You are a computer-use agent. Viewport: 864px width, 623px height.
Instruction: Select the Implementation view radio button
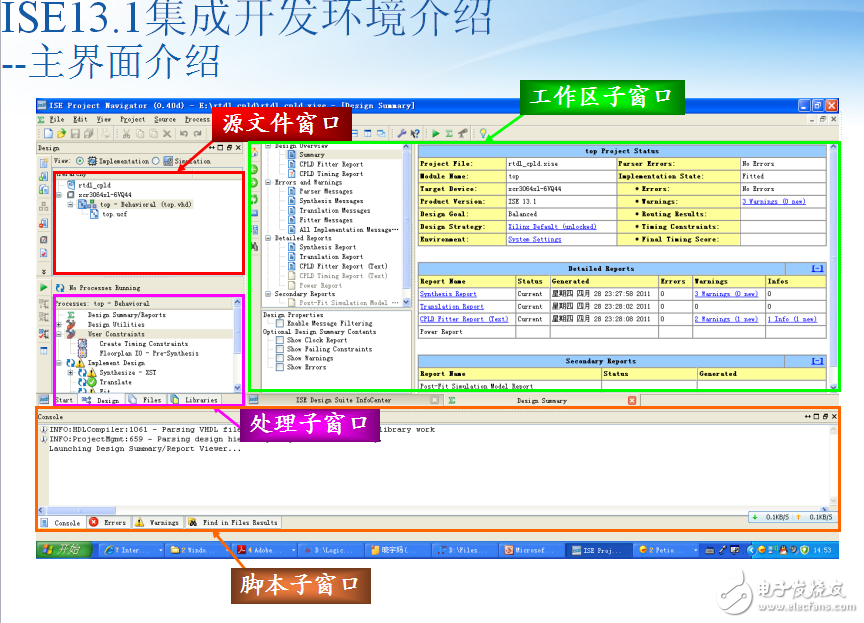[x=79, y=161]
